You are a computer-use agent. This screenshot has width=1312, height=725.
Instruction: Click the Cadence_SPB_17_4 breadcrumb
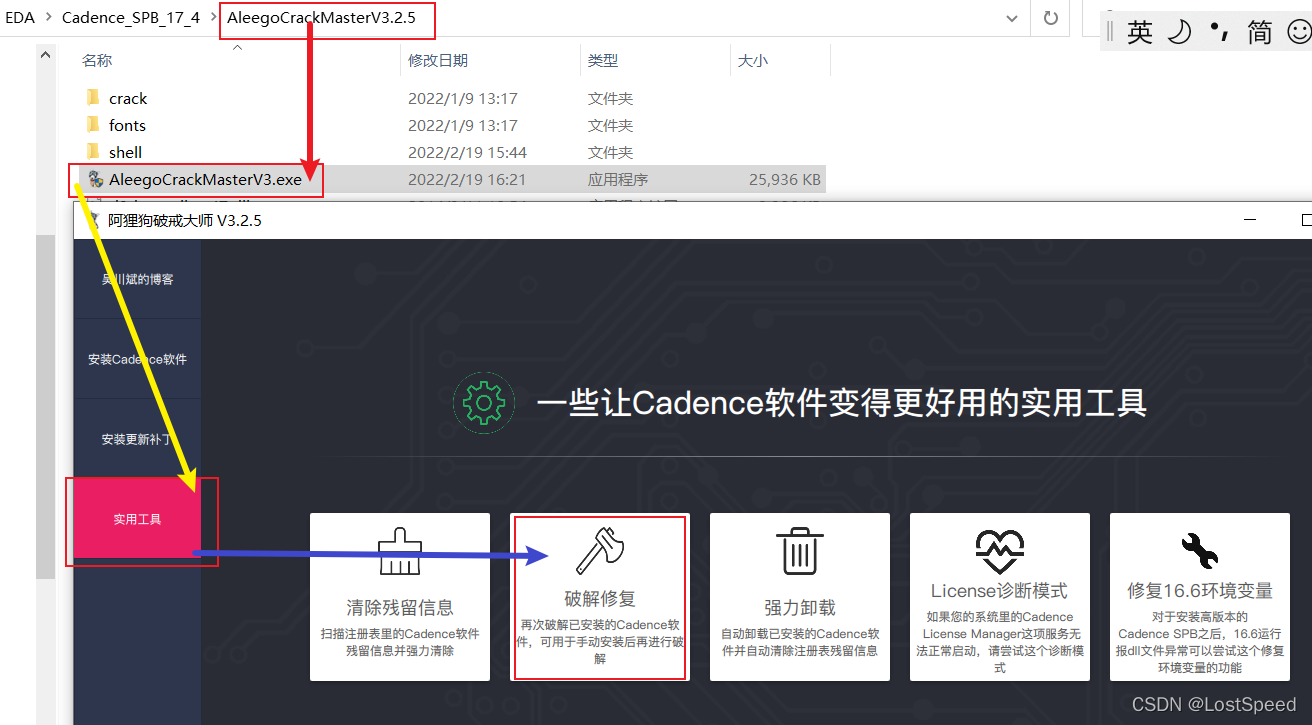pyautogui.click(x=131, y=18)
